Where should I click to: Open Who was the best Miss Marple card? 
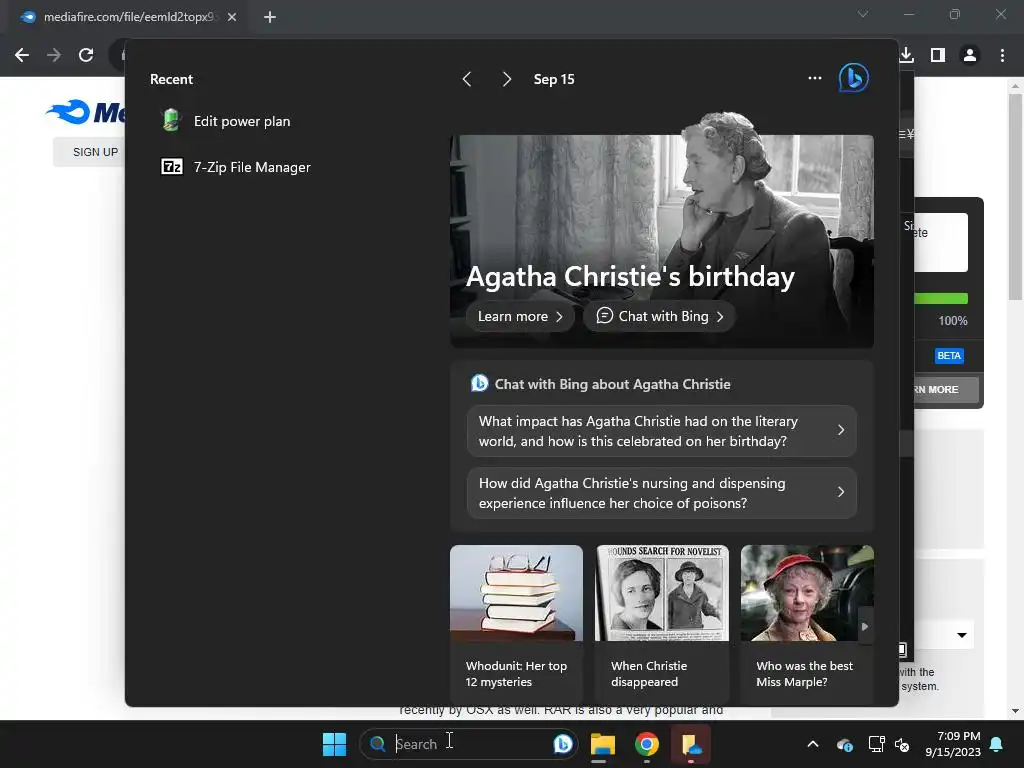807,622
